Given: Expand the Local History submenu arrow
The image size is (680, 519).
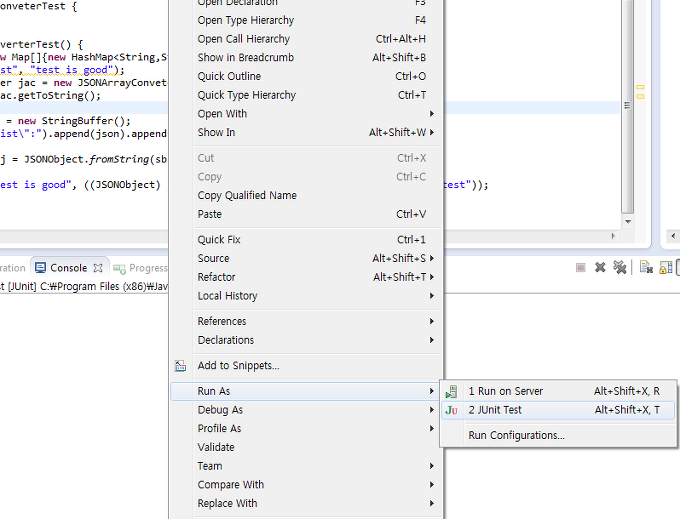Looking at the screenshot, I should click(432, 296).
